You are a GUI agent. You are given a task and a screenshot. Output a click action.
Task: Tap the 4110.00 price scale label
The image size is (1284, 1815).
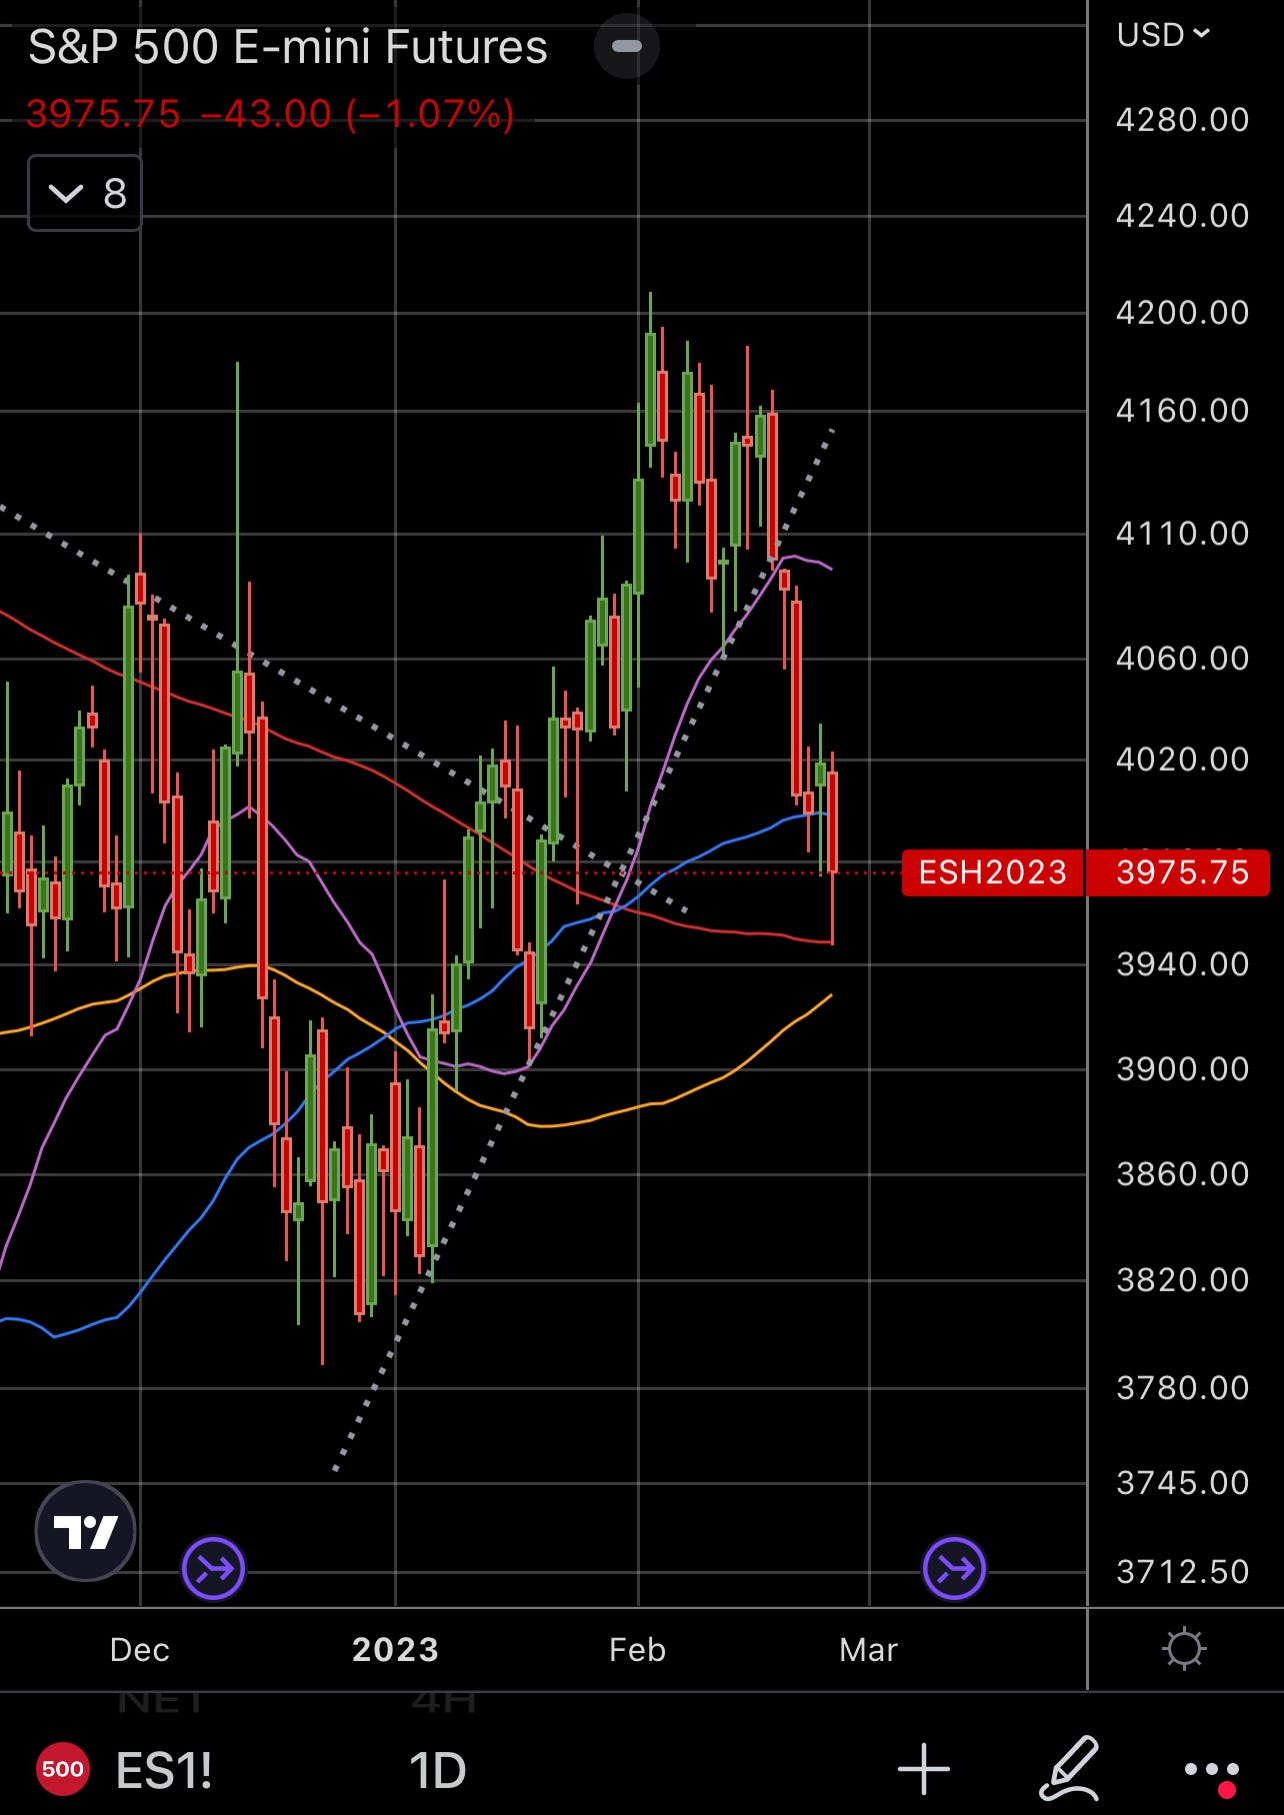click(1182, 533)
